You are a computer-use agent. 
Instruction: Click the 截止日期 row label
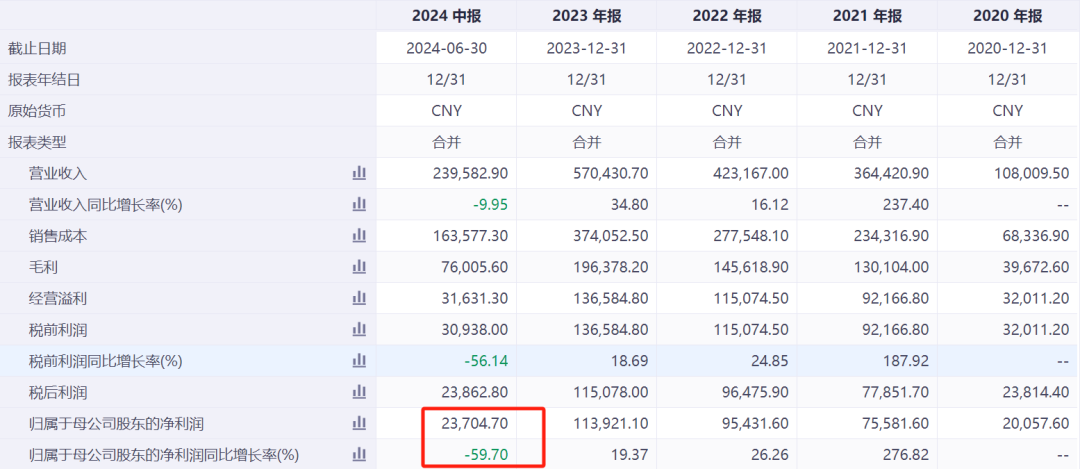point(37,48)
